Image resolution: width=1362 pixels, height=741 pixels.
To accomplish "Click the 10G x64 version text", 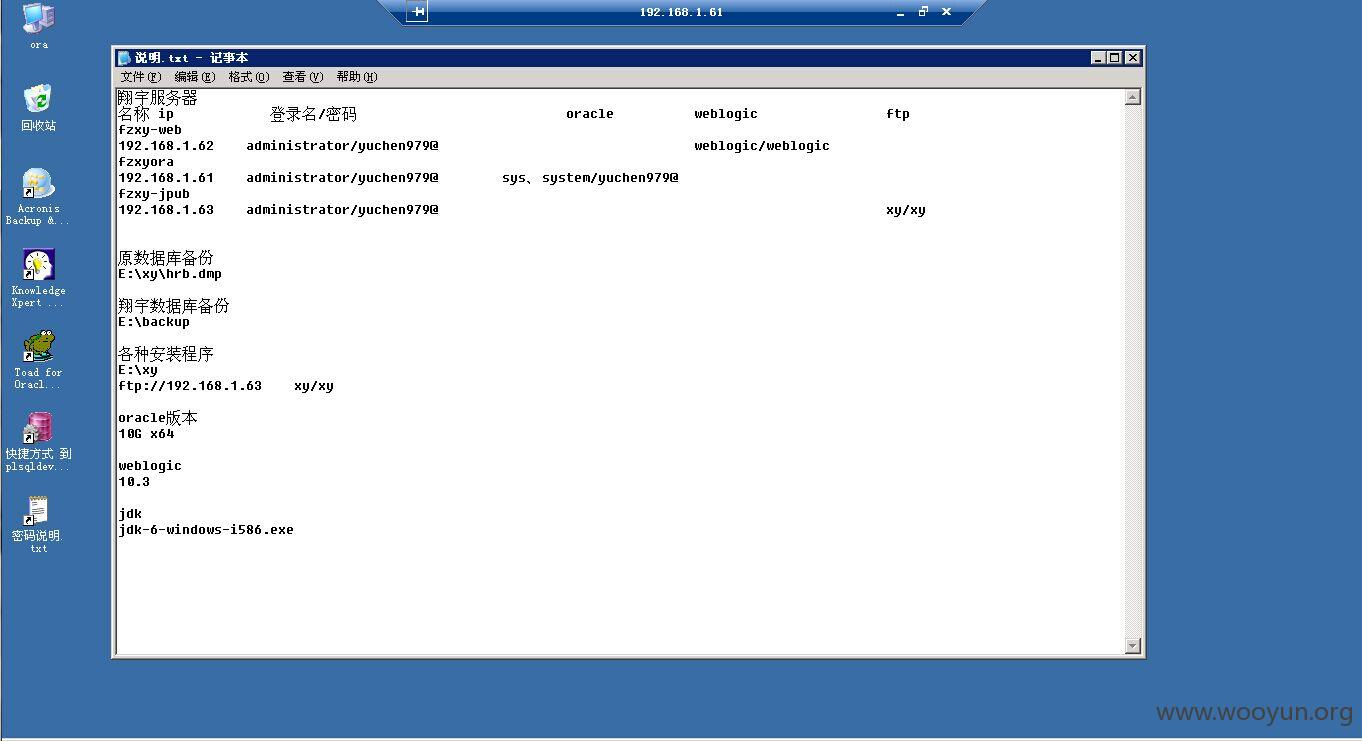I will point(146,434).
